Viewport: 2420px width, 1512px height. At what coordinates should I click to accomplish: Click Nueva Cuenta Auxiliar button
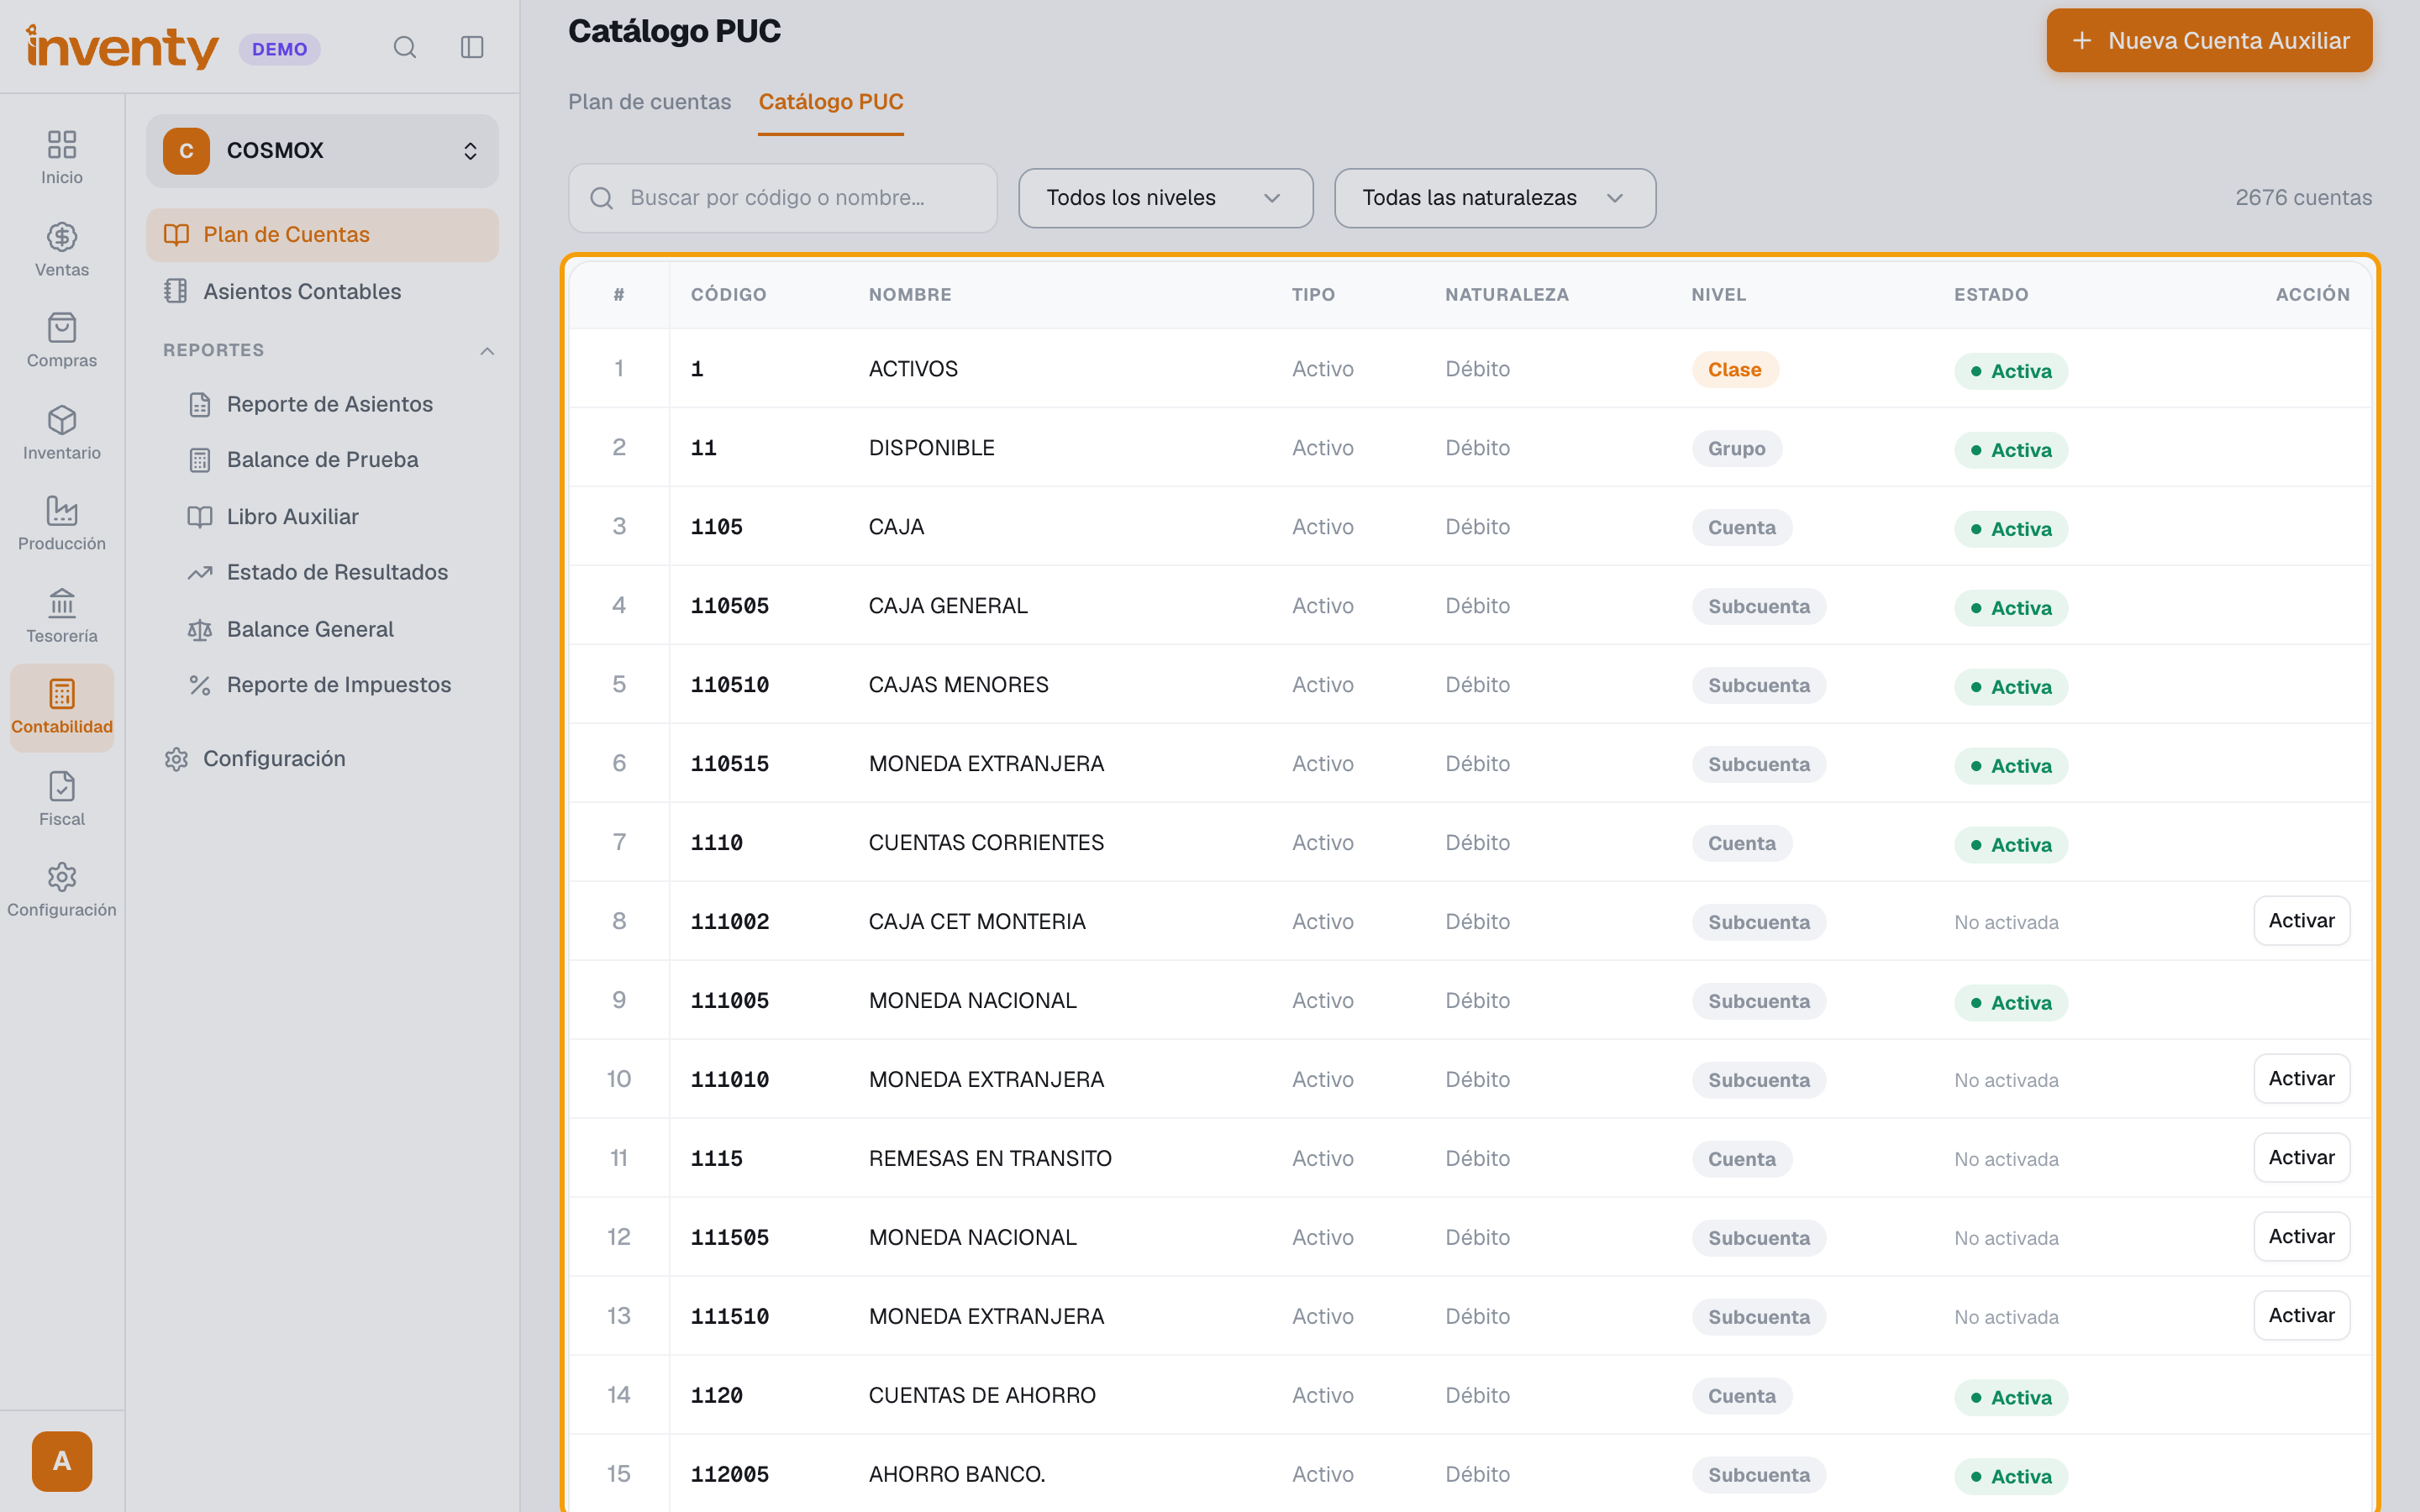2209,41
